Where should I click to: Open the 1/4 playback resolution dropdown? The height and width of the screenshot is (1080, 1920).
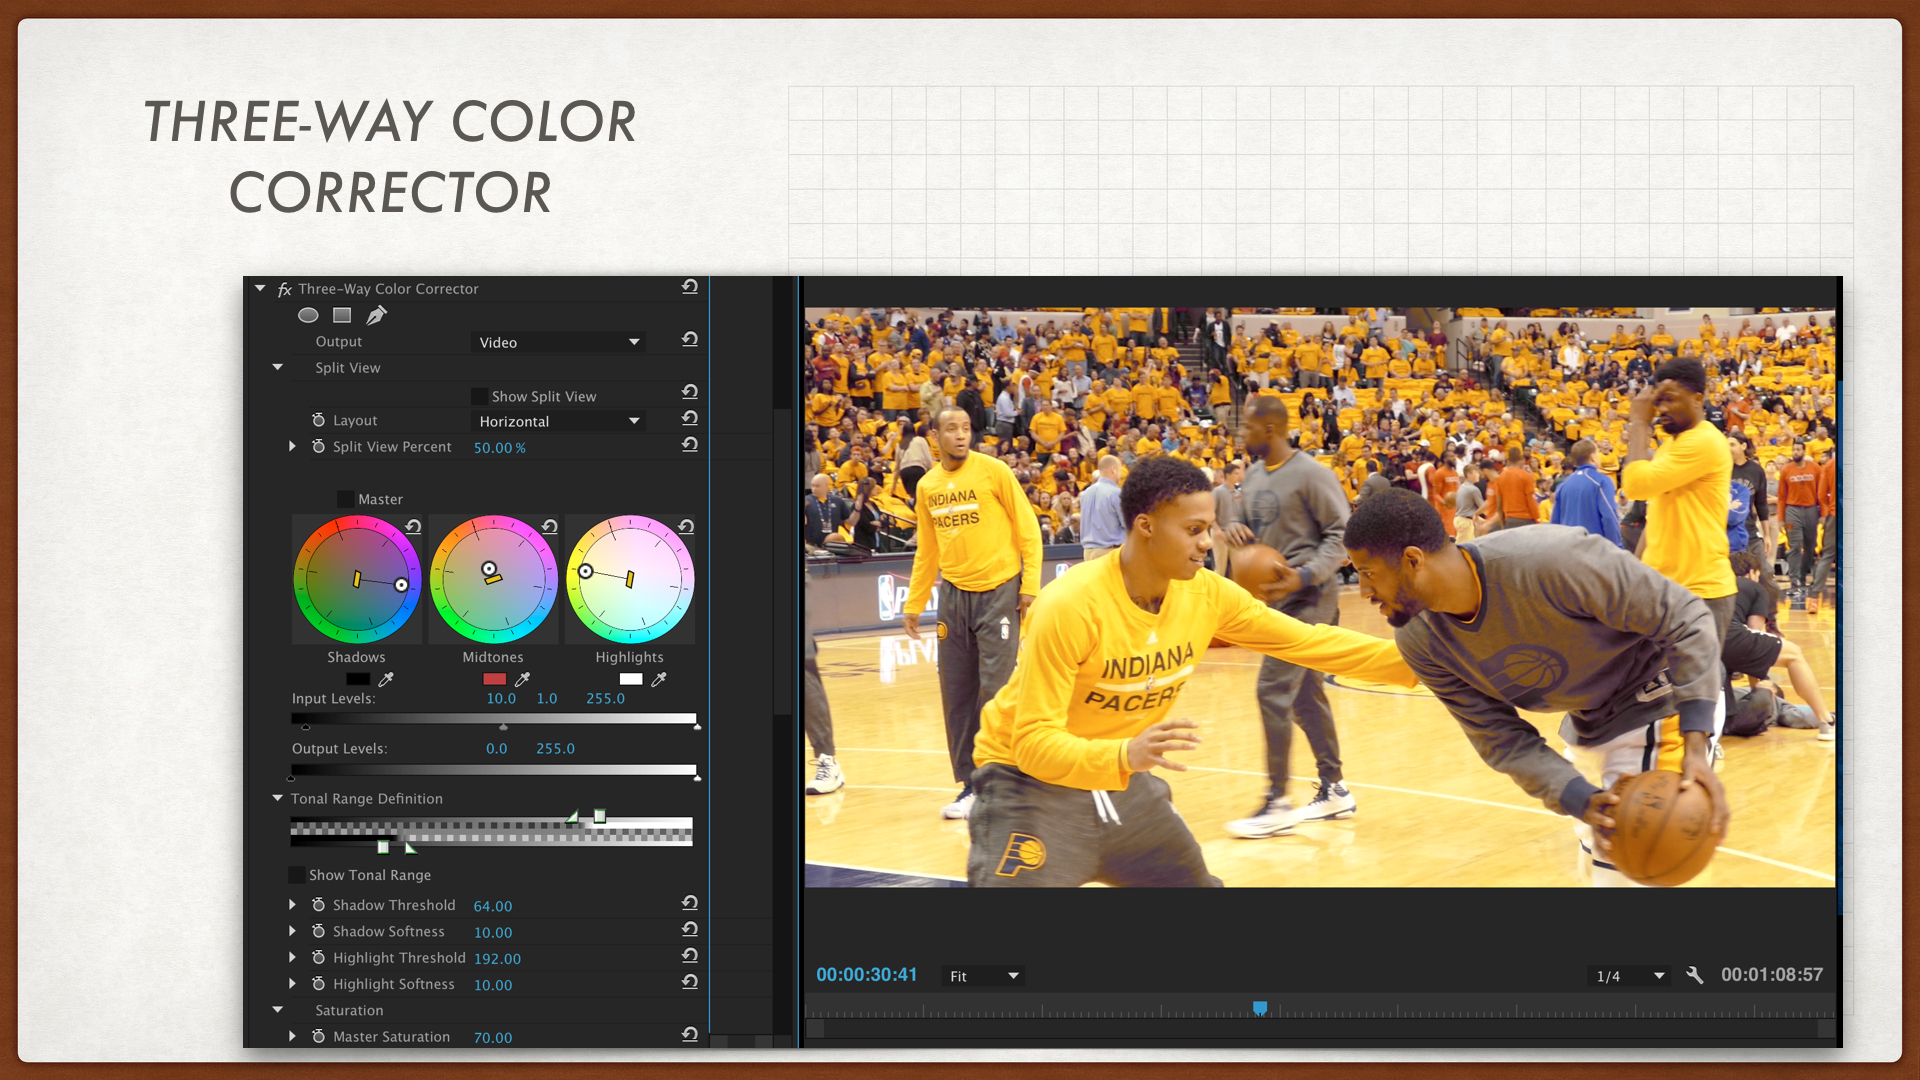1629,976
